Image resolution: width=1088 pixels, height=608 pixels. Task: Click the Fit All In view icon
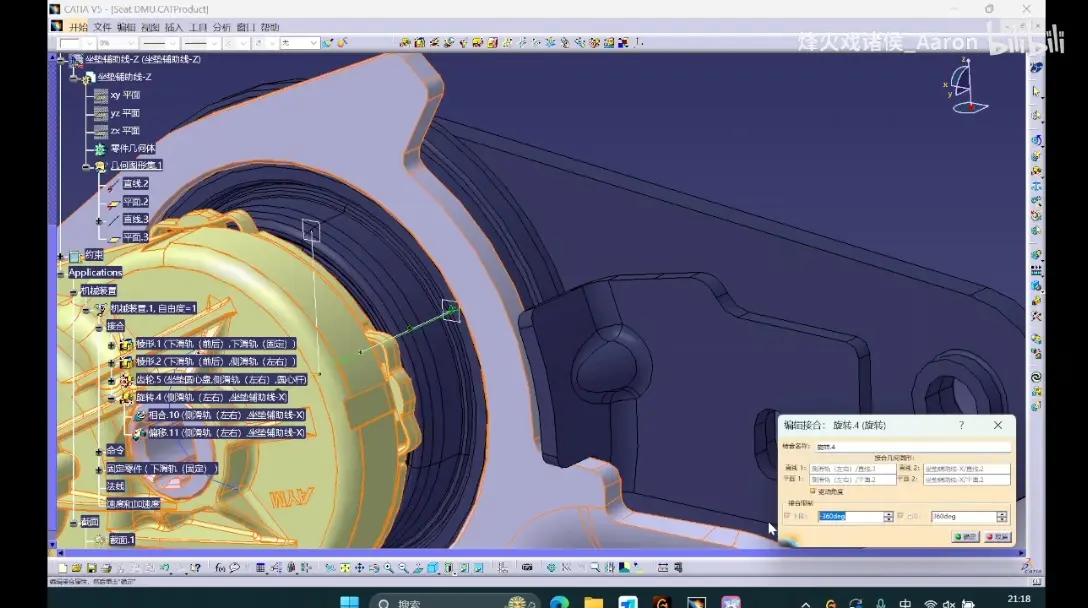[x=345, y=568]
